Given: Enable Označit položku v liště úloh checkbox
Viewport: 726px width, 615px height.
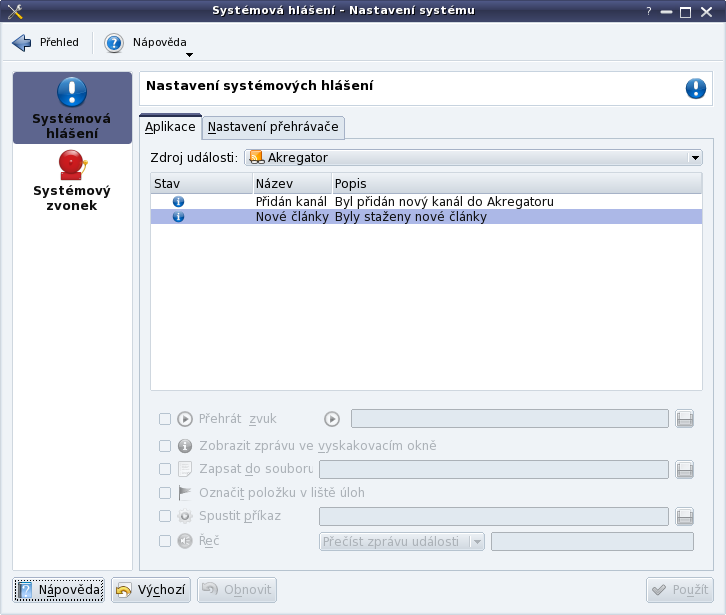Looking at the screenshot, I should 165,493.
